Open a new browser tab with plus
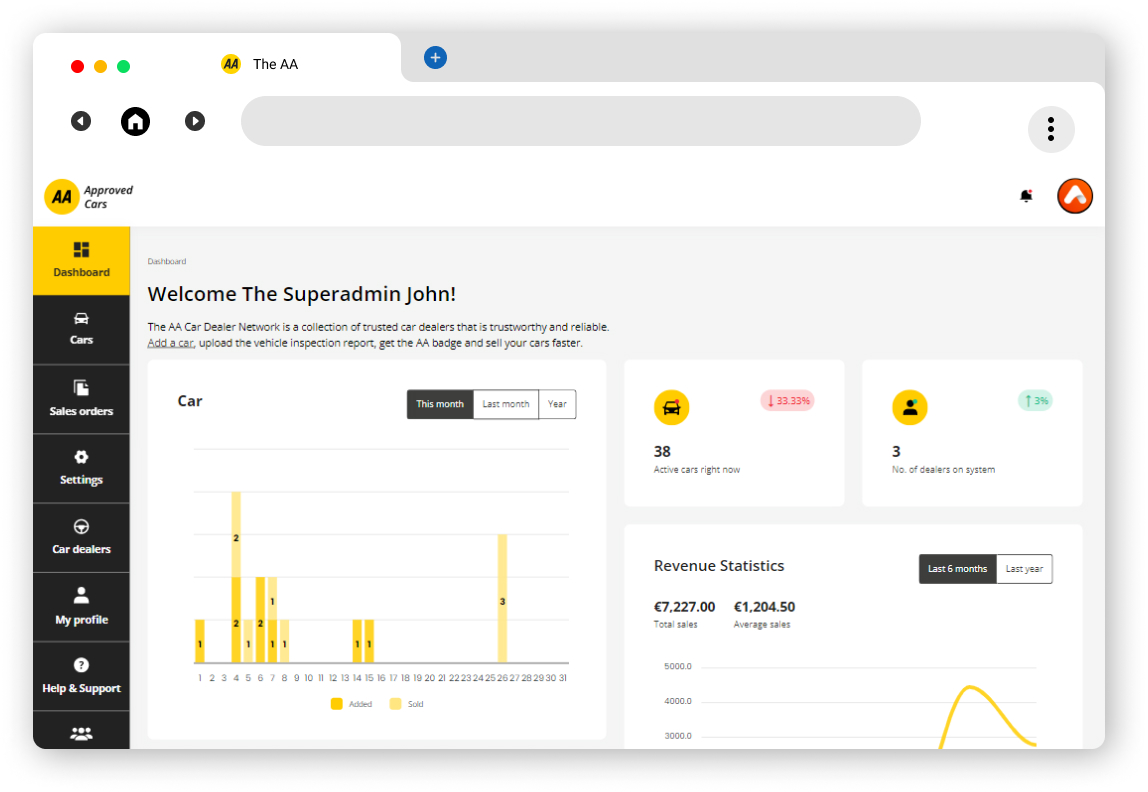 point(436,57)
